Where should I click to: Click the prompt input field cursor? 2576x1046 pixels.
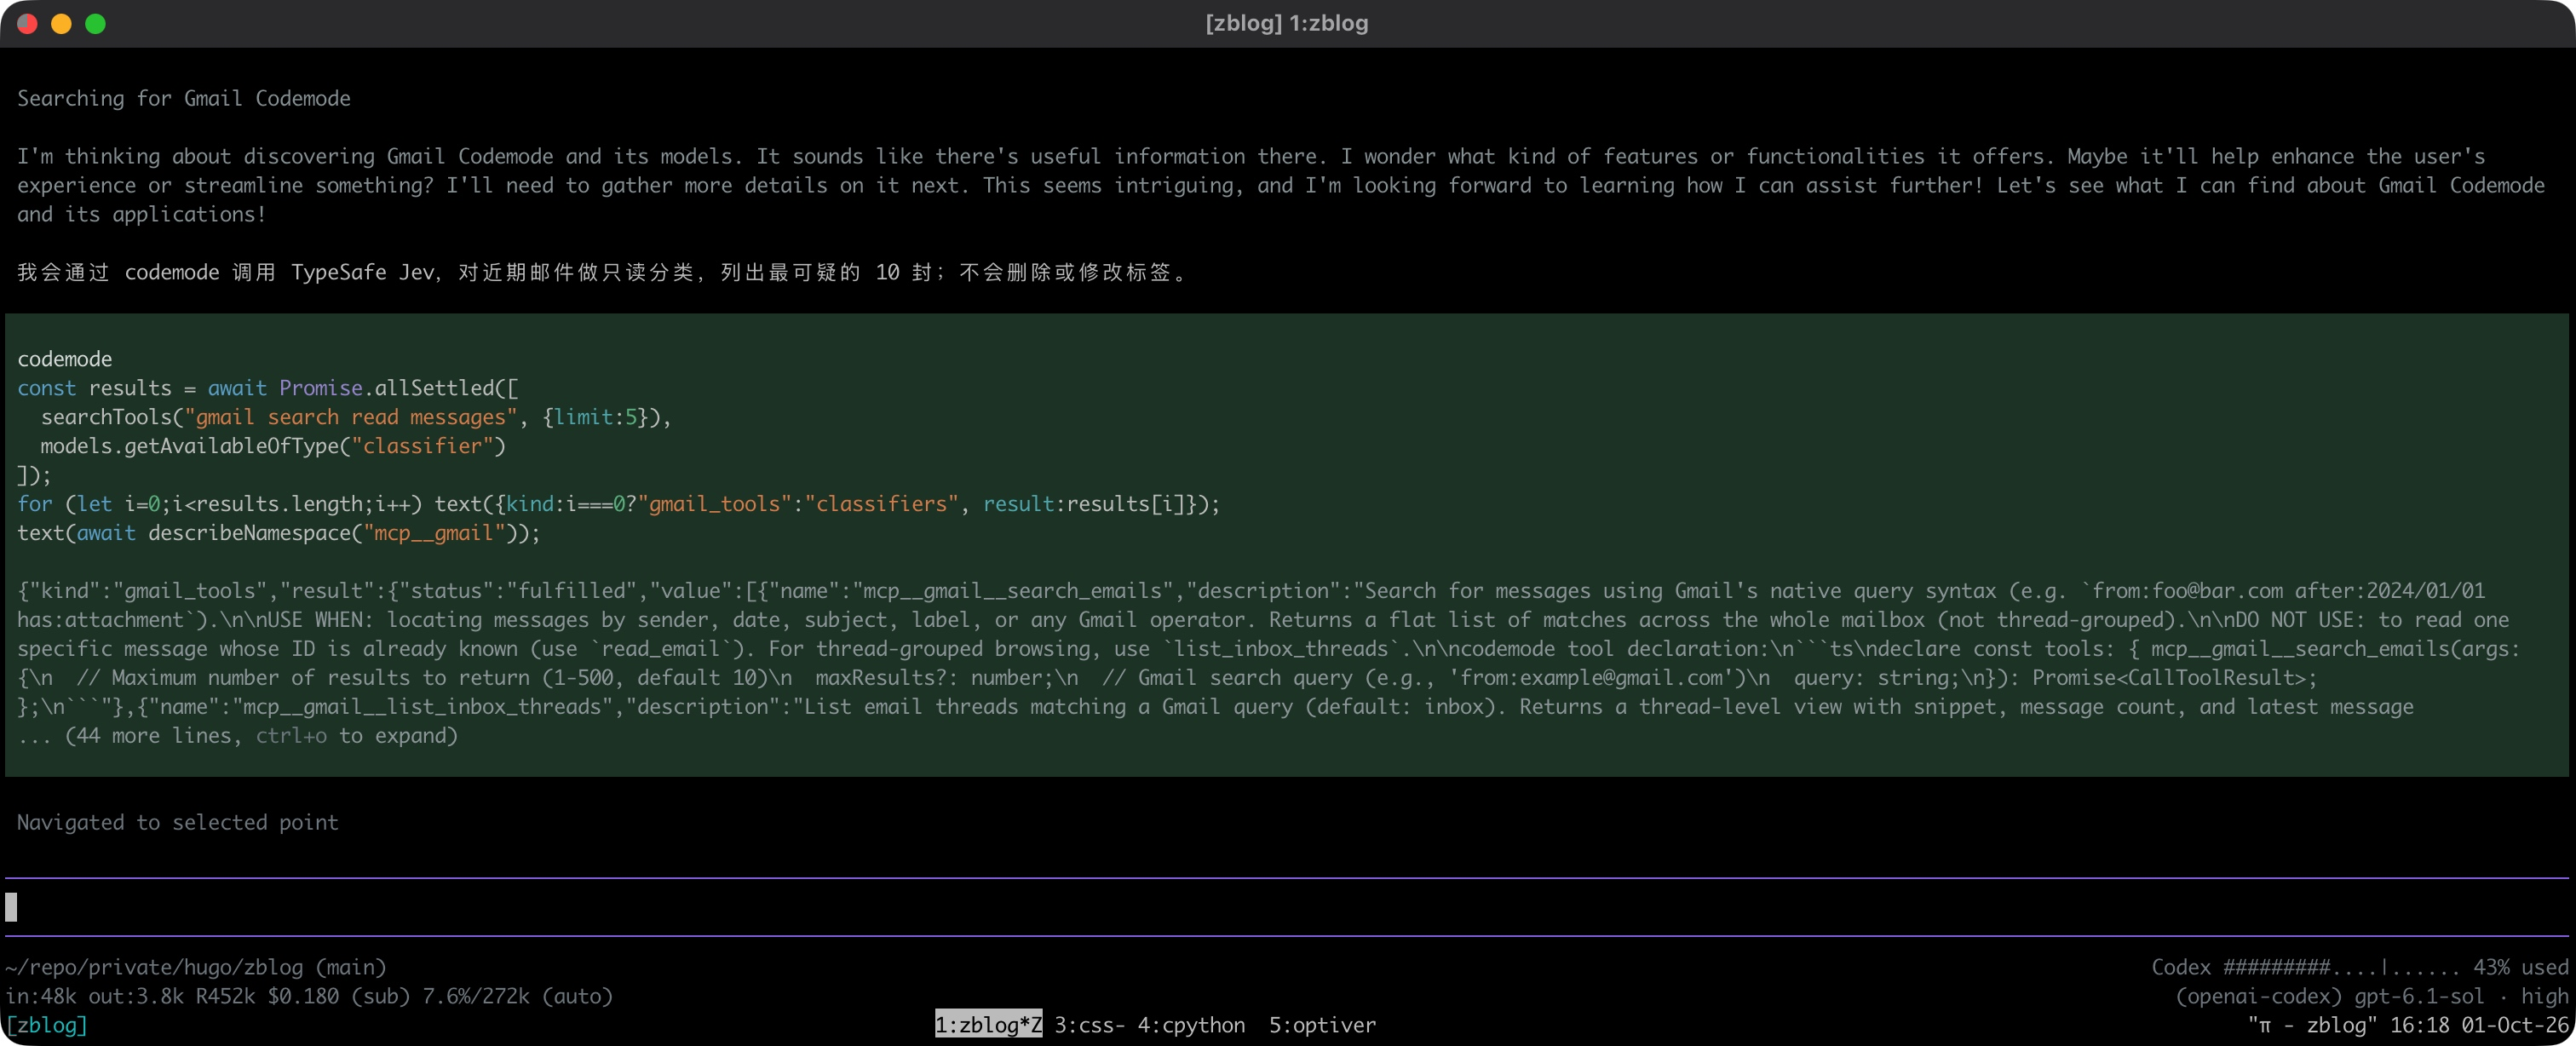(11, 907)
